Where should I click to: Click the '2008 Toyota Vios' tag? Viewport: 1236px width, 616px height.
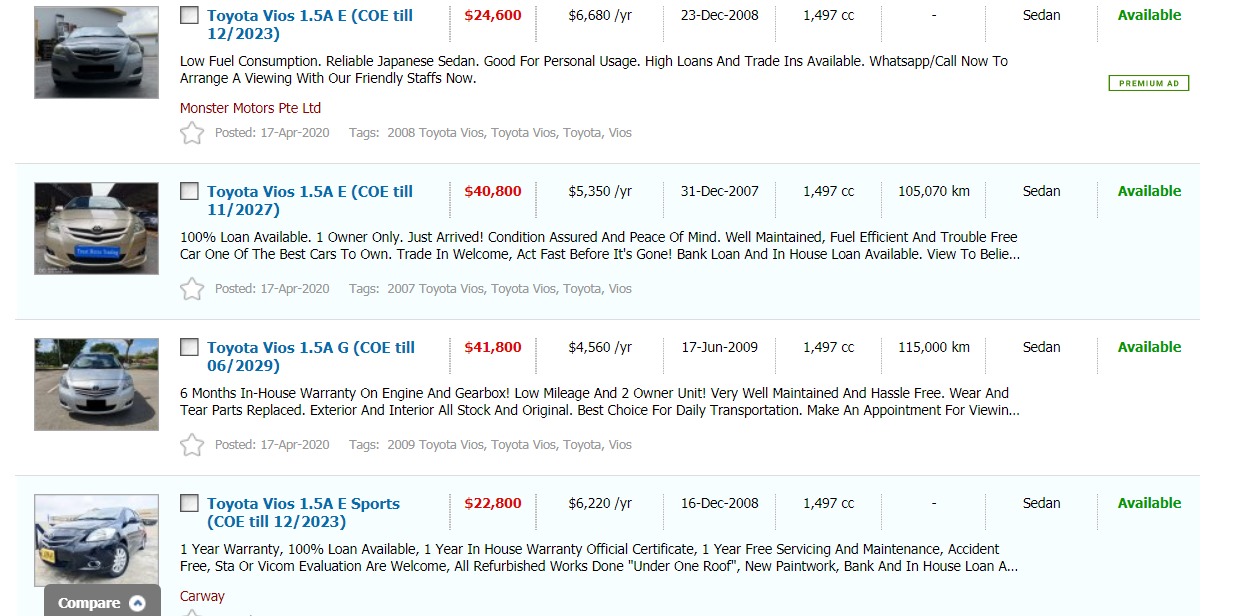[x=436, y=133]
